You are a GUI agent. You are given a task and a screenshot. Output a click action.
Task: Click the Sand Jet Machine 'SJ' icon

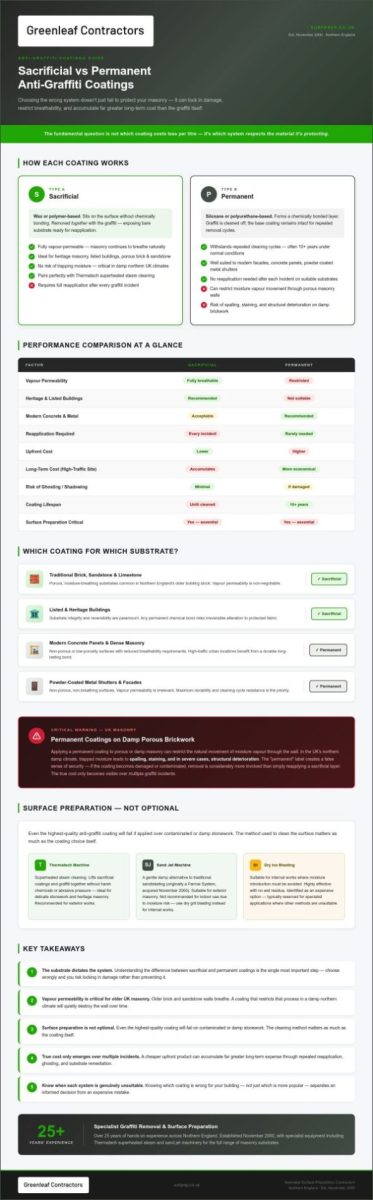point(147,864)
